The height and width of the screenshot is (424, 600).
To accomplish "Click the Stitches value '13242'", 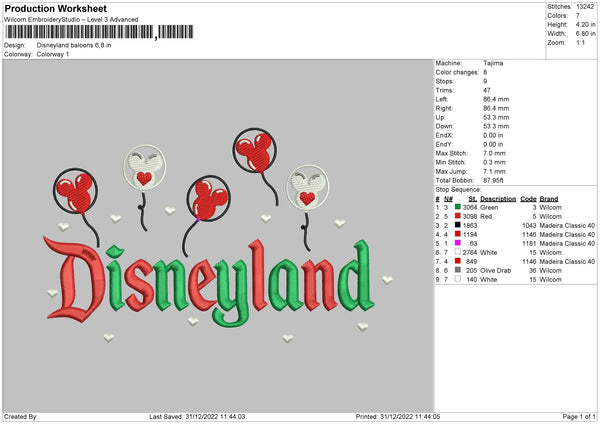I will point(585,7).
